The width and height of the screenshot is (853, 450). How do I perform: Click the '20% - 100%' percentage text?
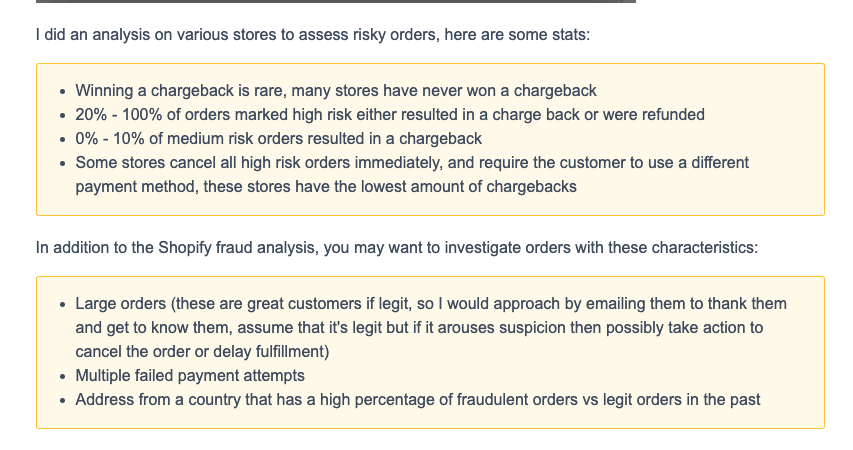tap(115, 115)
